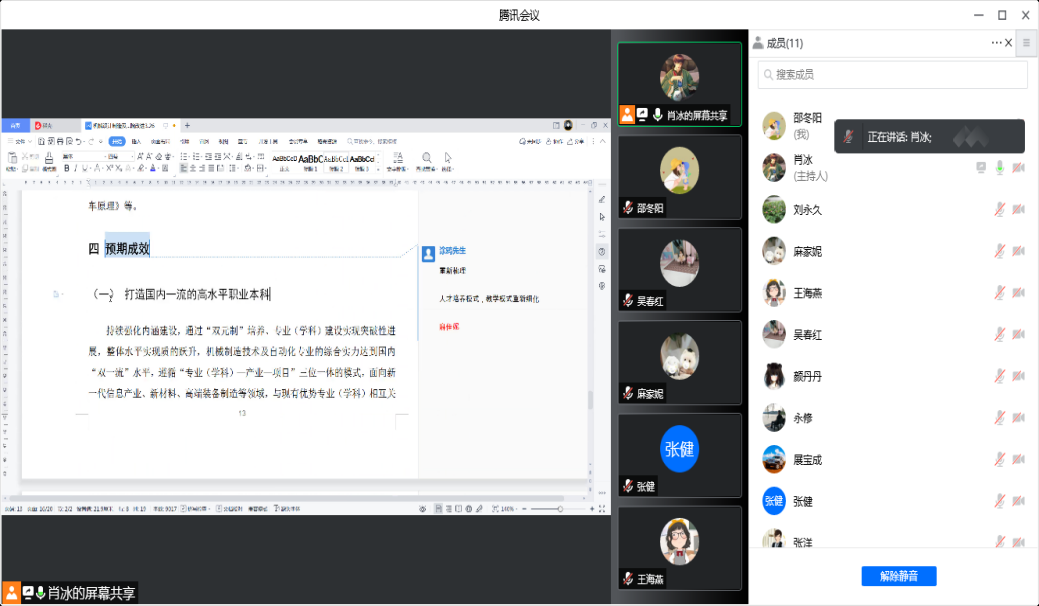Click 颜丹丹's camera-off icon
1039x606 pixels.
coord(1018,376)
